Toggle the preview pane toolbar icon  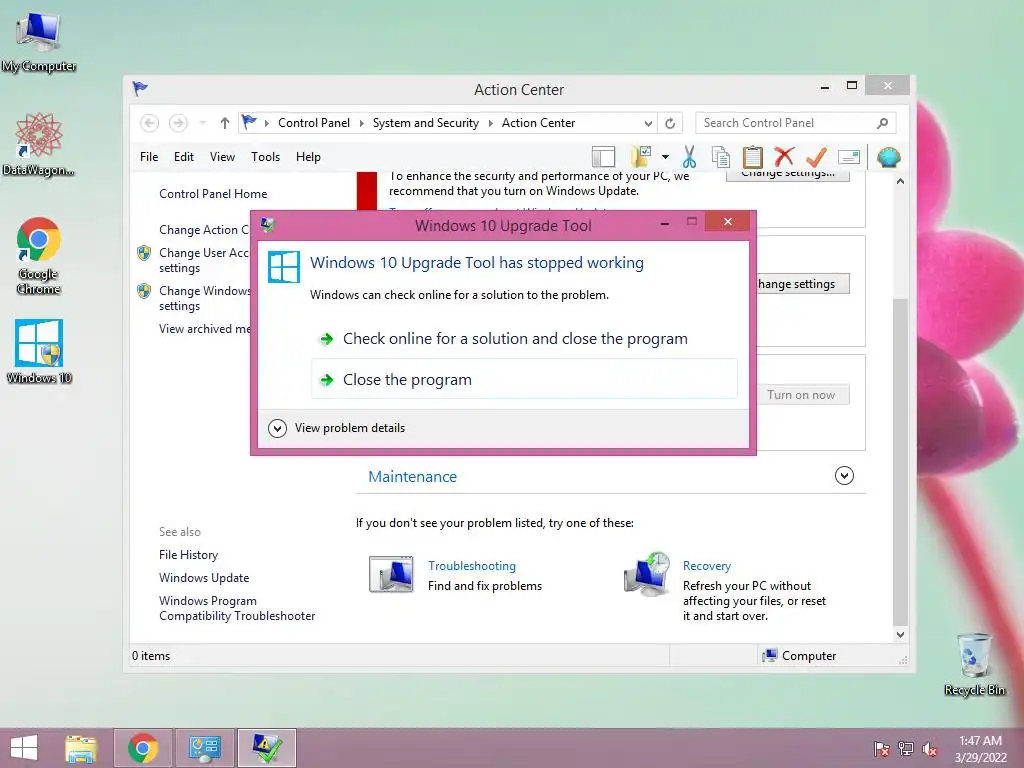603,157
